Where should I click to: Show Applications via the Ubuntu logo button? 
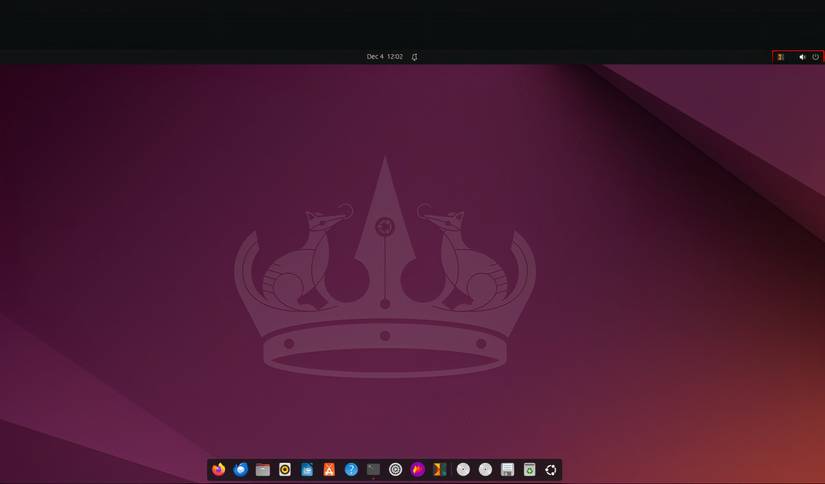(551, 470)
